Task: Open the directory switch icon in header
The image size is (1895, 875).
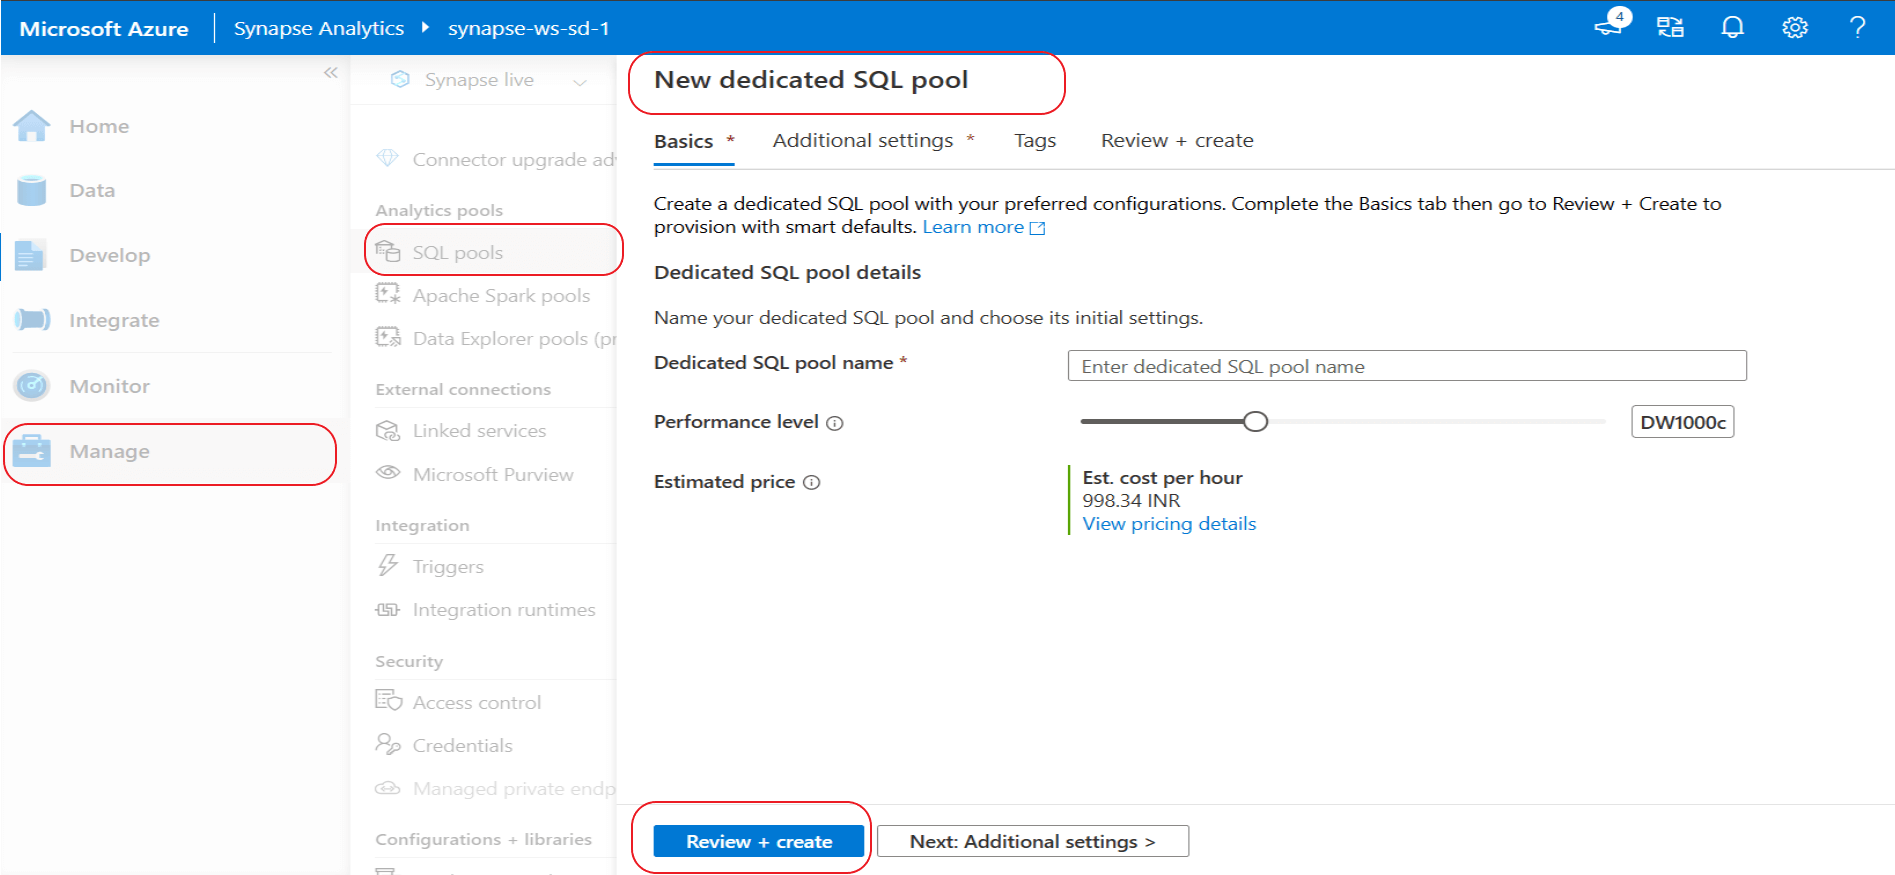Action: tap(1670, 28)
